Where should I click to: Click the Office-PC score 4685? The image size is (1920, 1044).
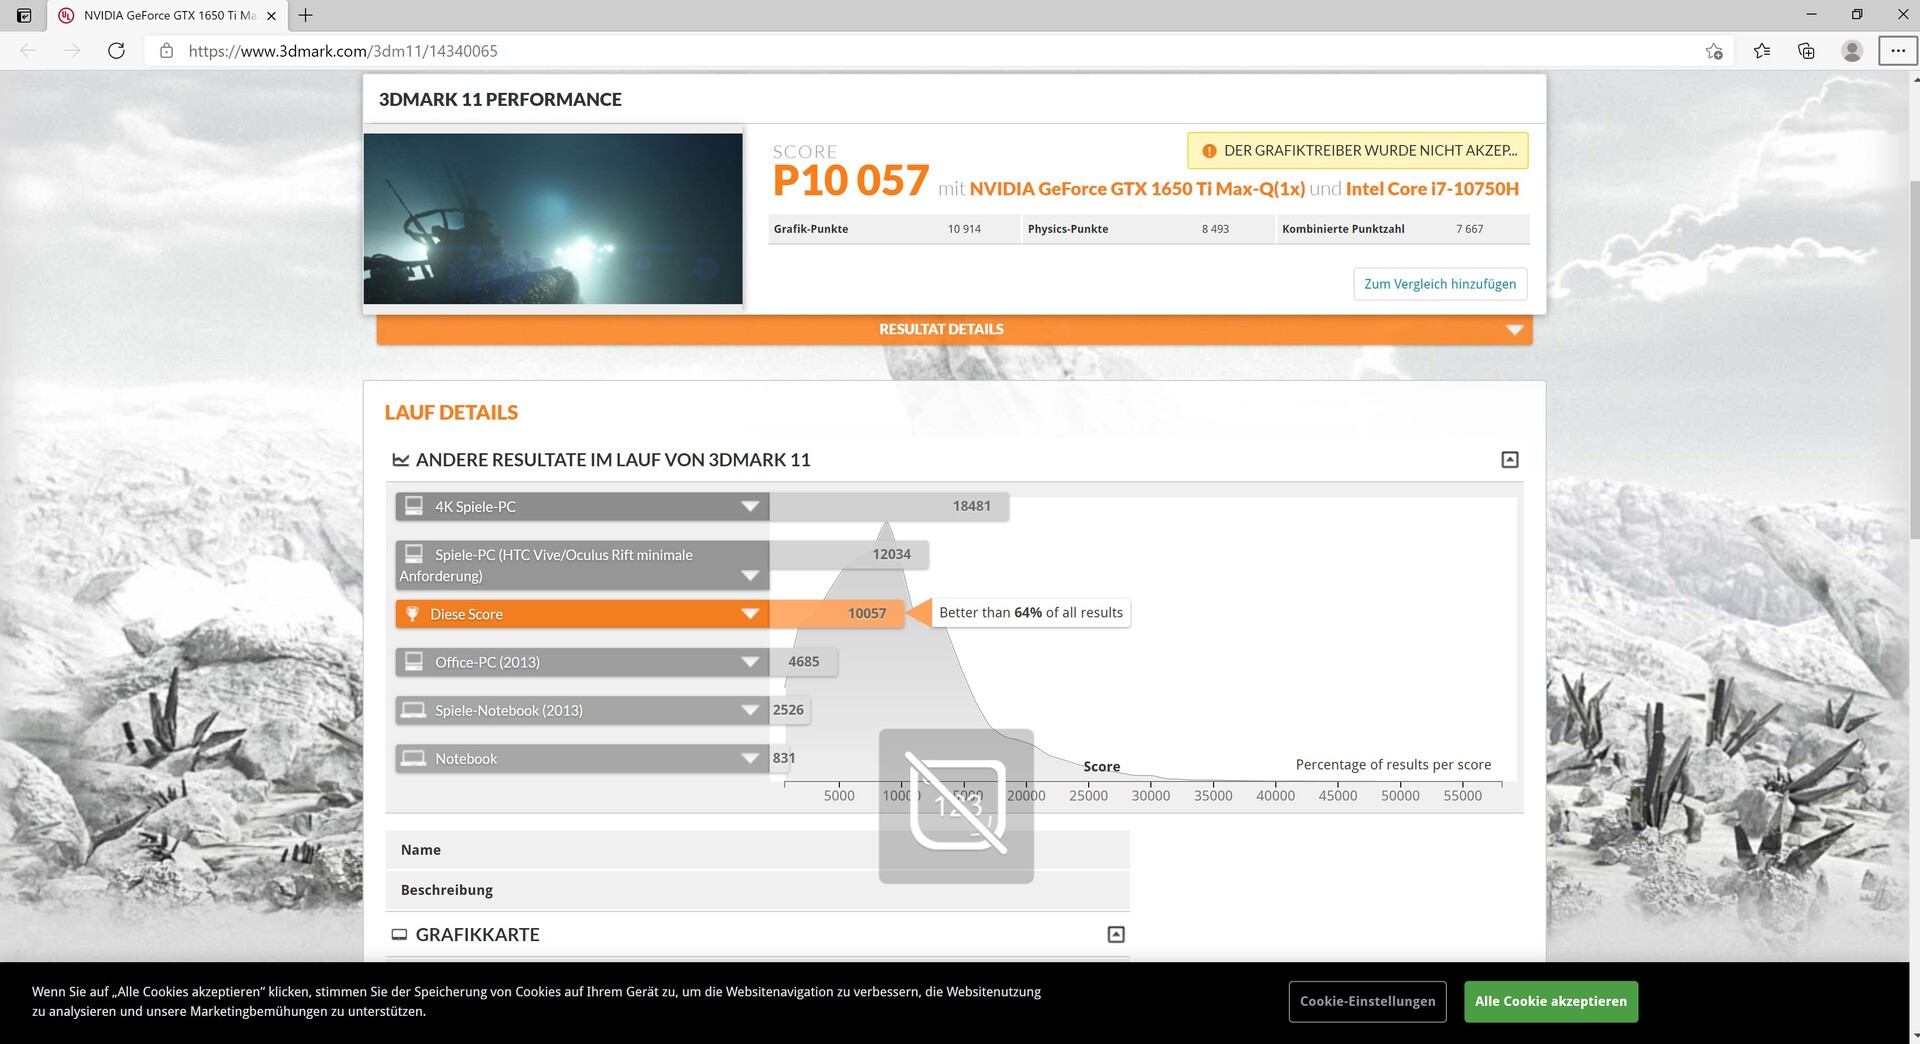pos(803,662)
